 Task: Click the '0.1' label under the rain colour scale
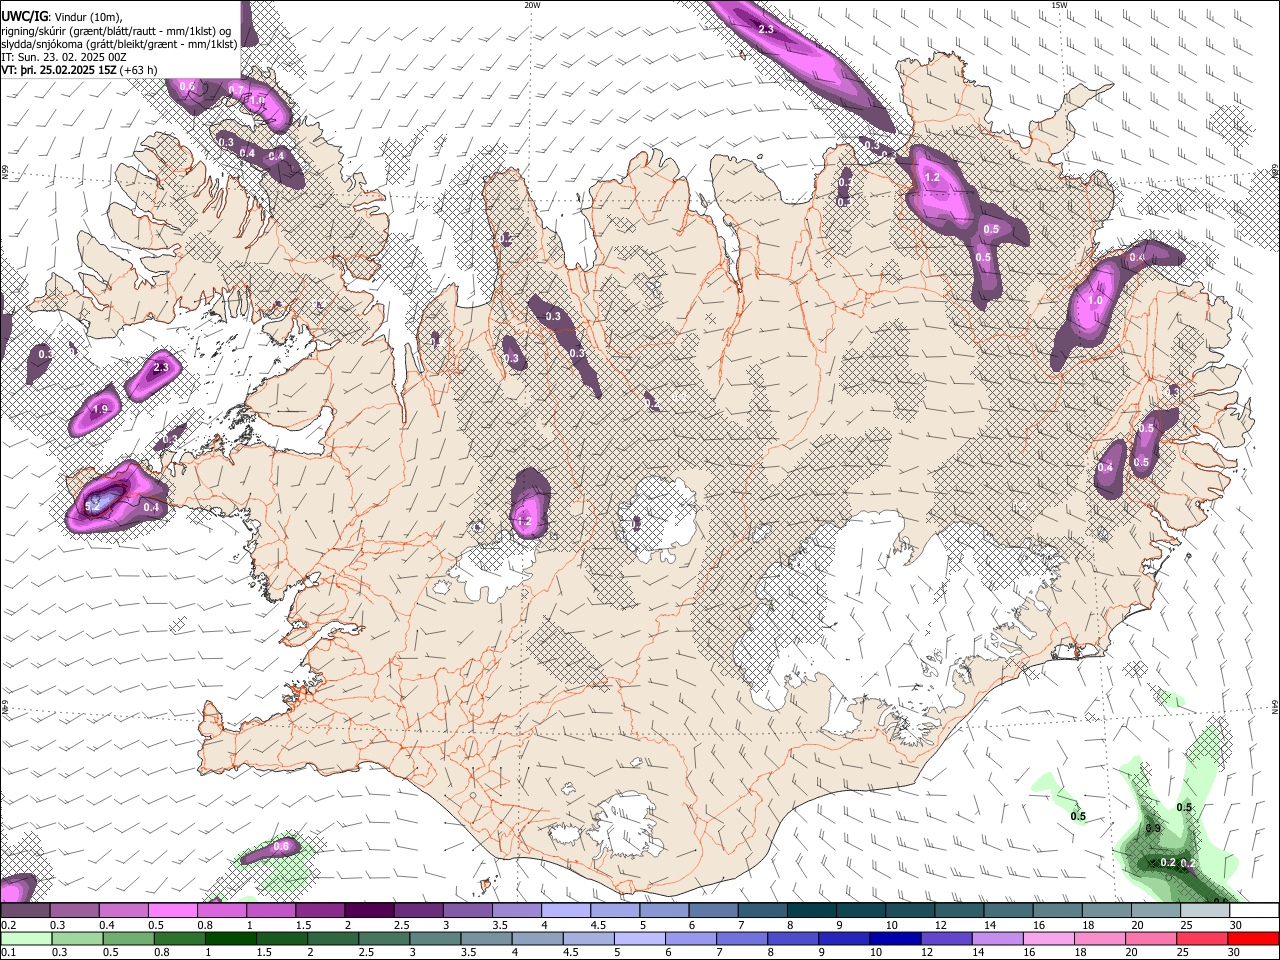tap(8, 953)
